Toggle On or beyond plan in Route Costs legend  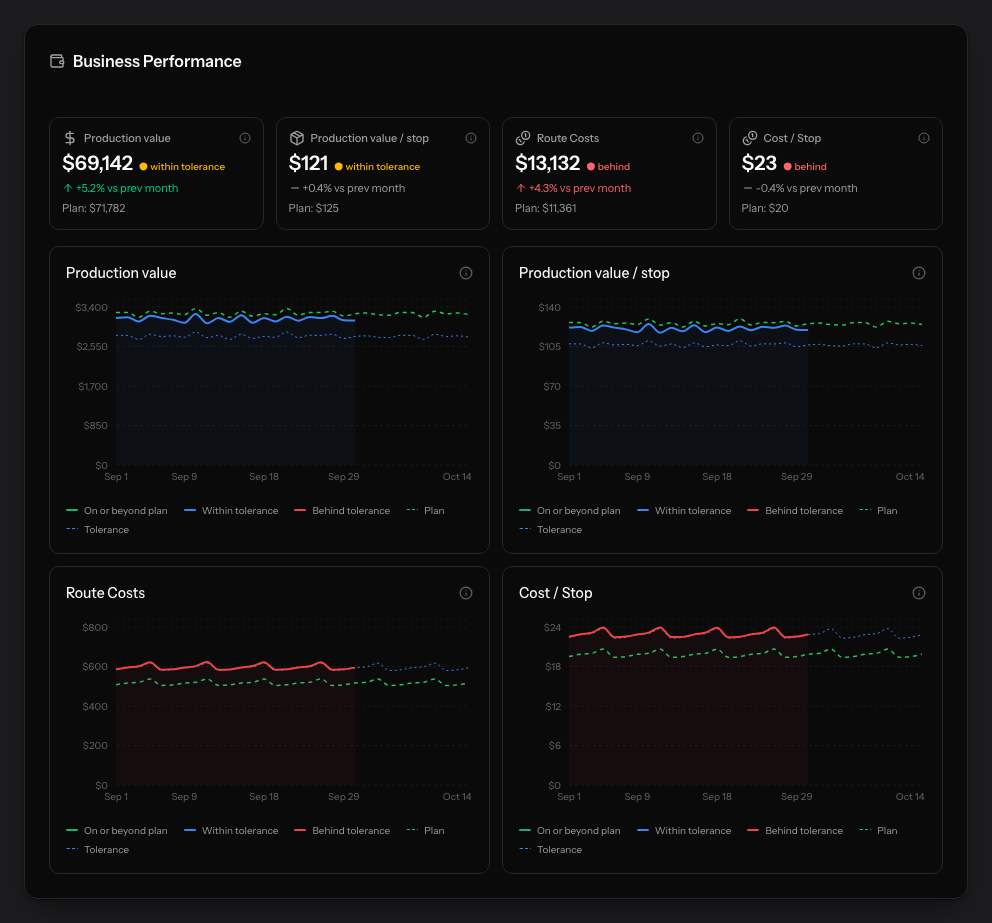click(117, 831)
